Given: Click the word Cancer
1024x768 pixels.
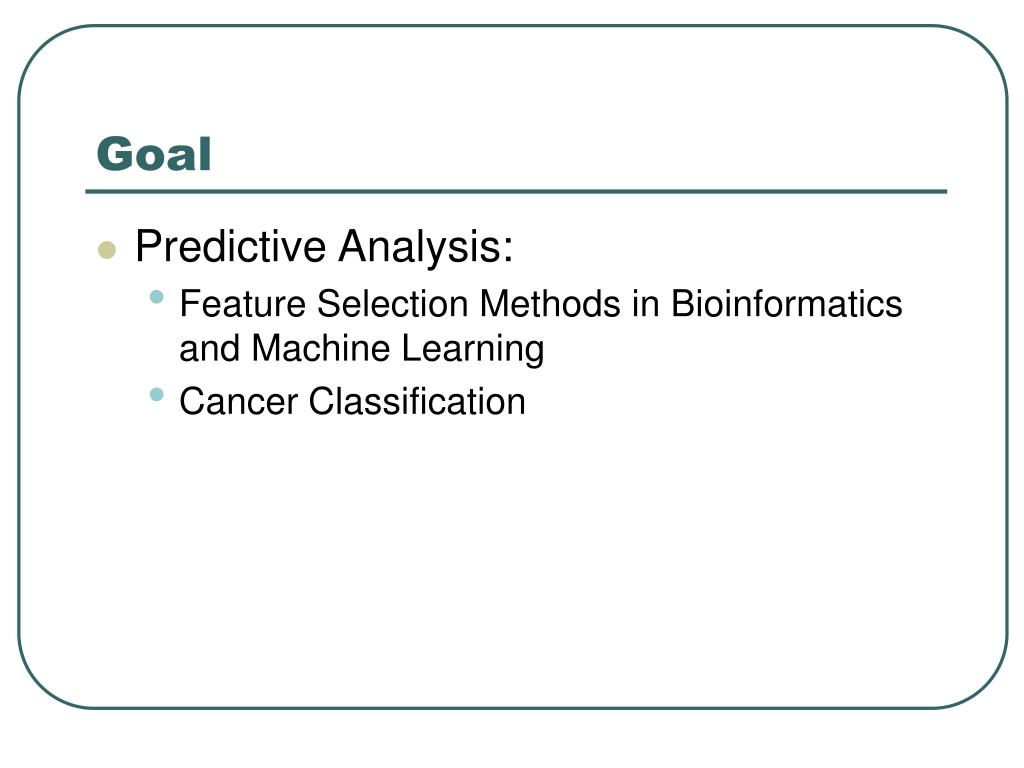Looking at the screenshot, I should pos(238,401).
